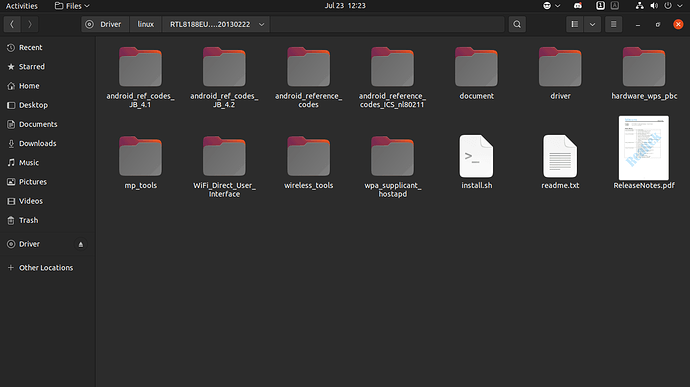Go to the Driver path segment

pos(105,24)
